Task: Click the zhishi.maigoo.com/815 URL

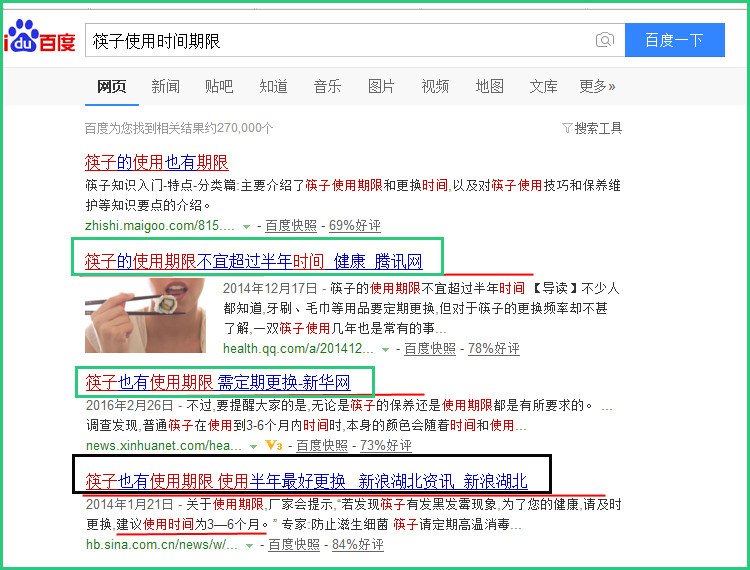Action: click(x=160, y=226)
